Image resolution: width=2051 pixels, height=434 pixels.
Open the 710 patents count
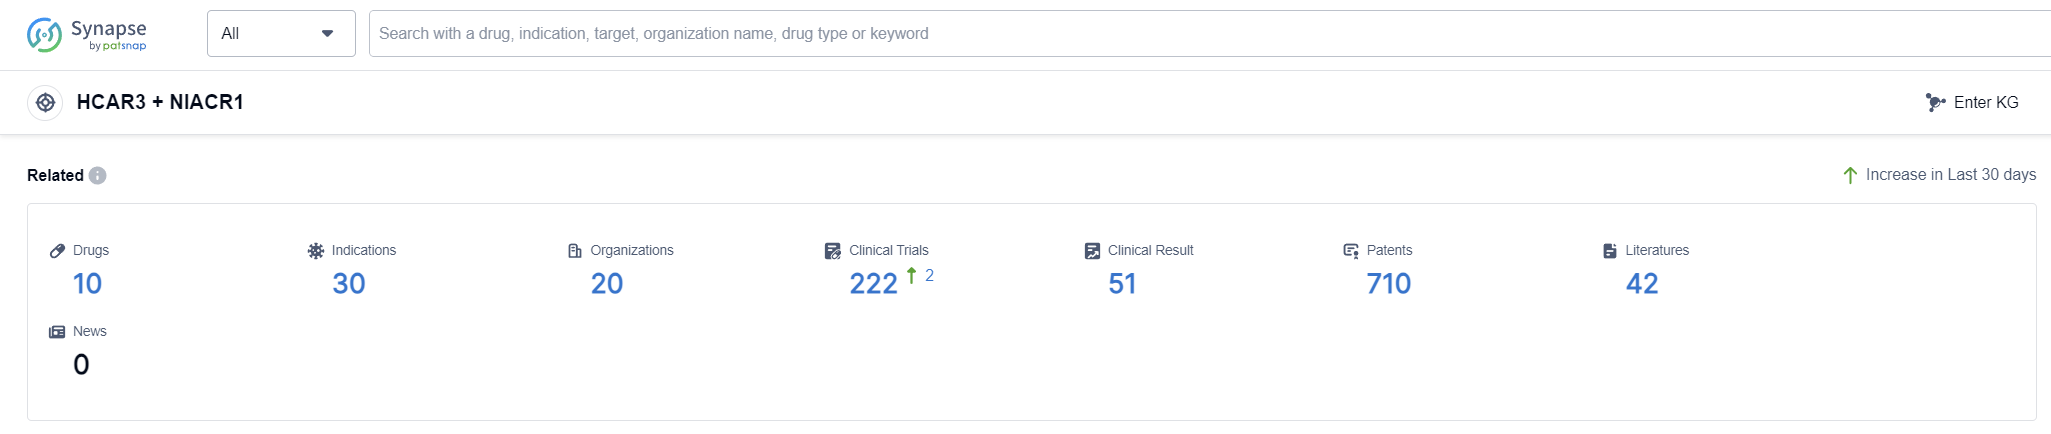[x=1388, y=284]
